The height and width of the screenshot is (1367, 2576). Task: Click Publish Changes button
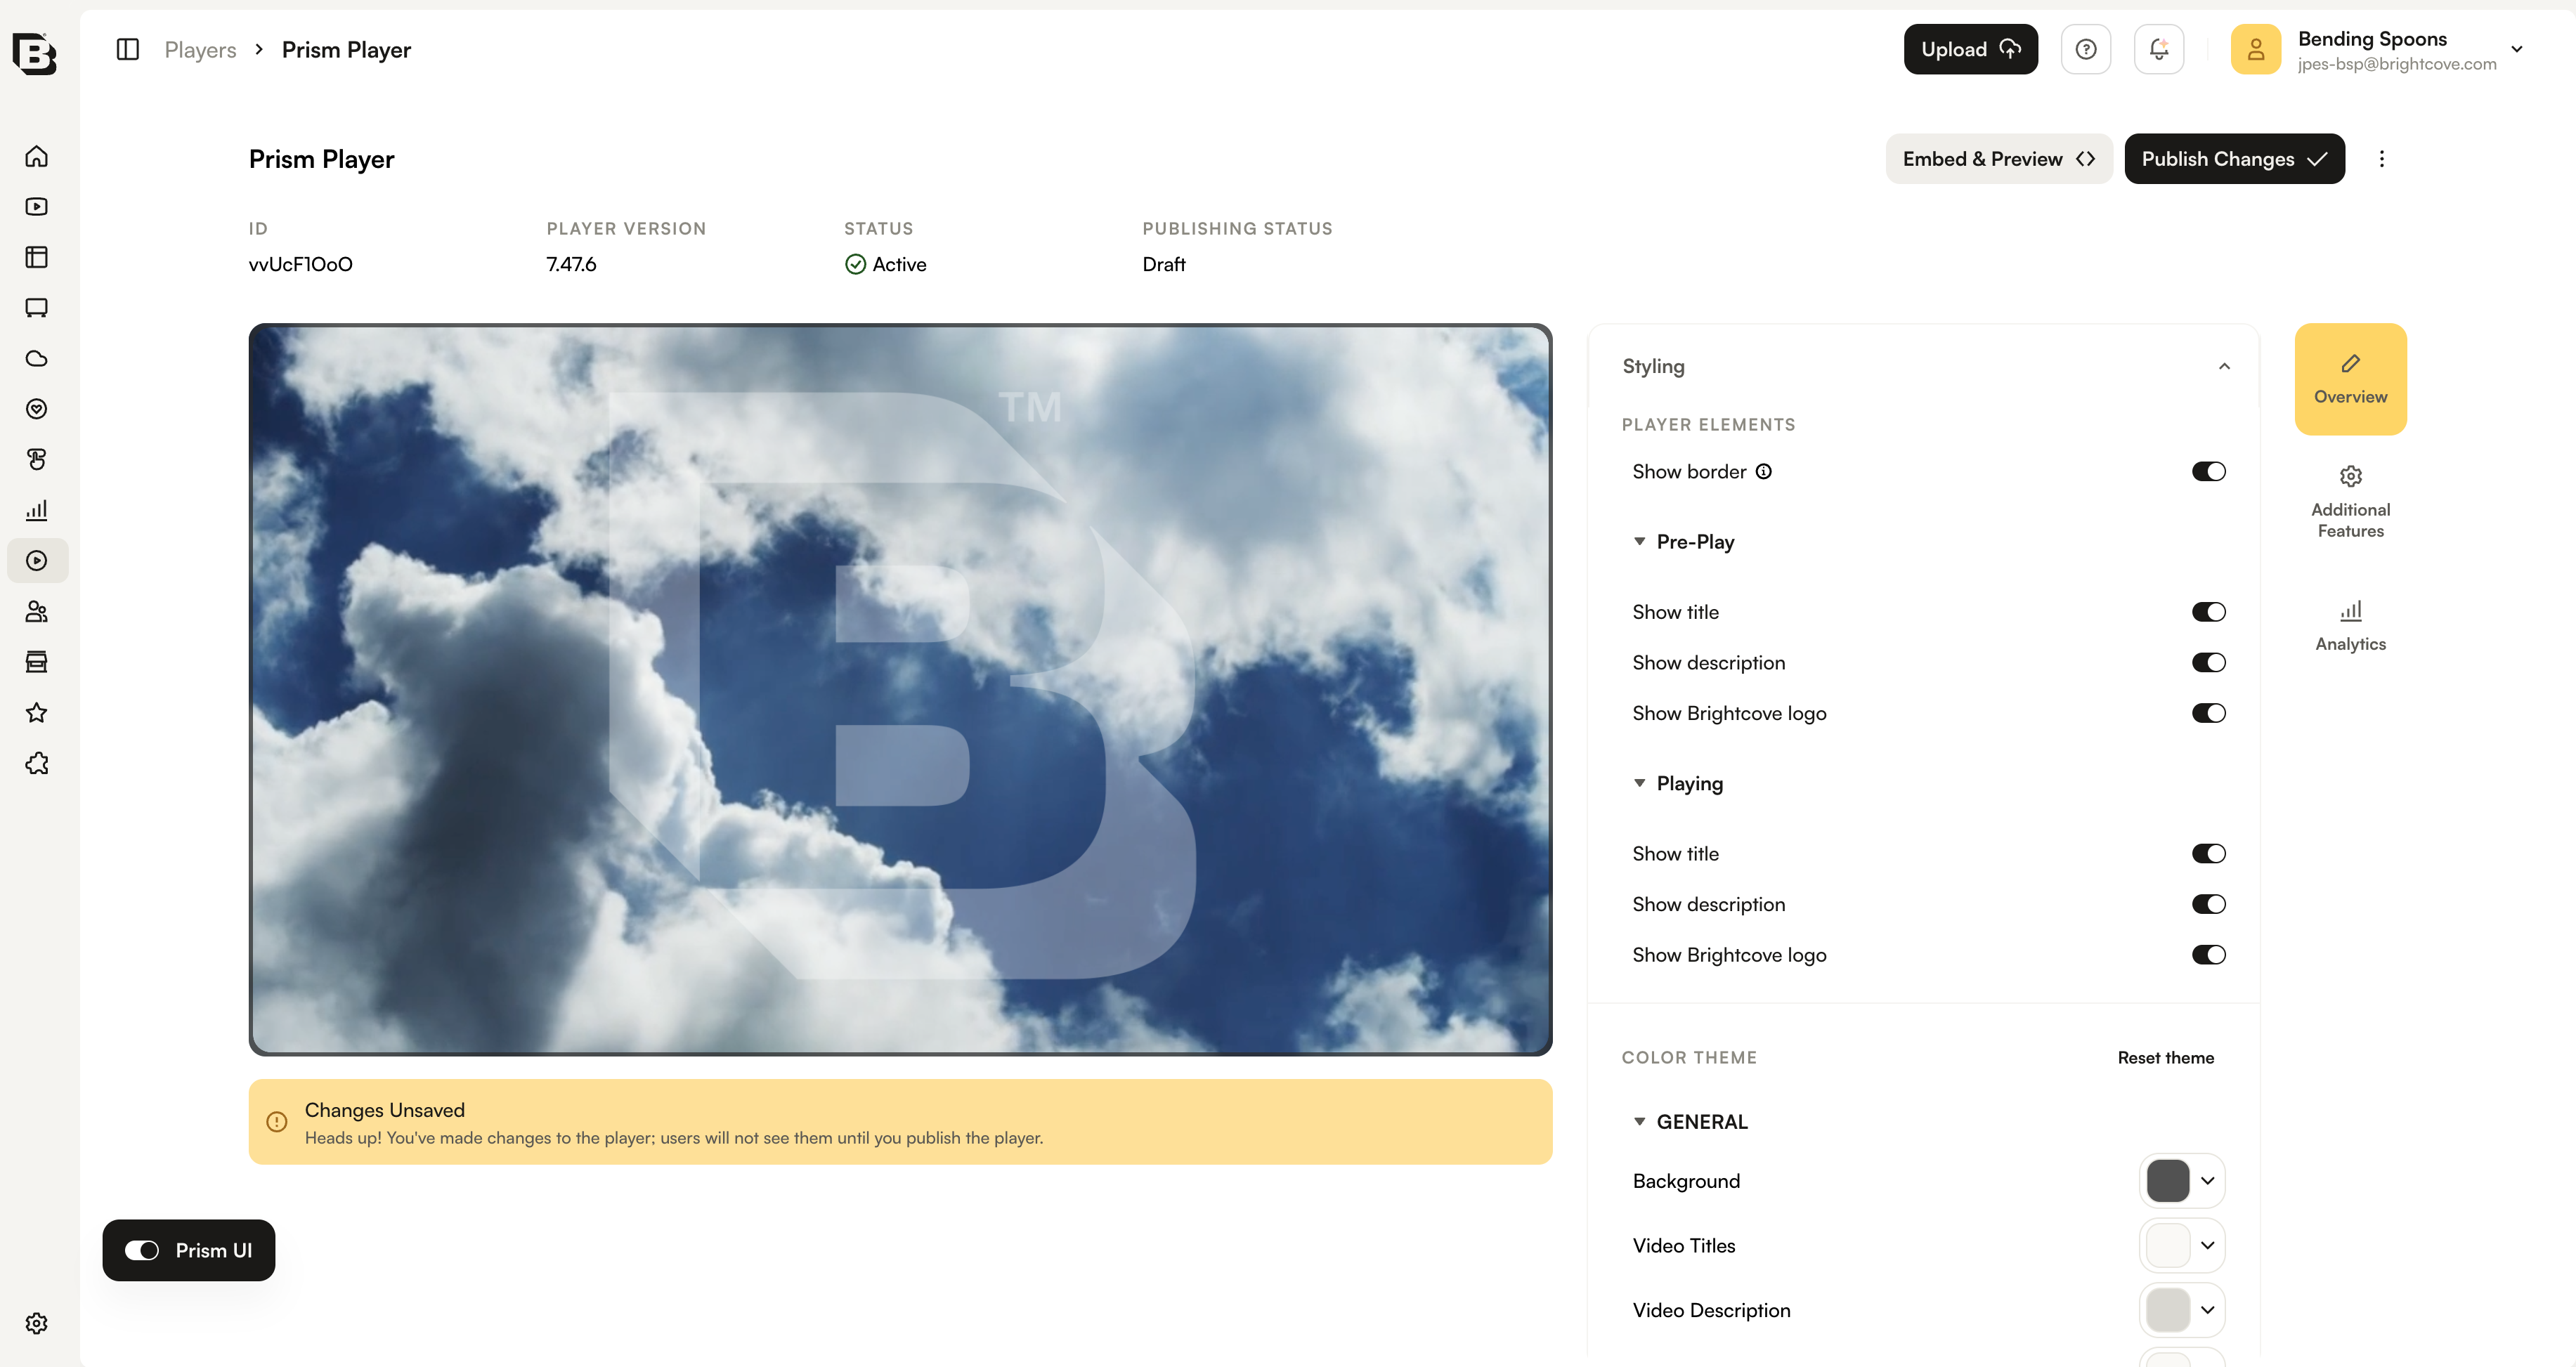click(x=2234, y=159)
